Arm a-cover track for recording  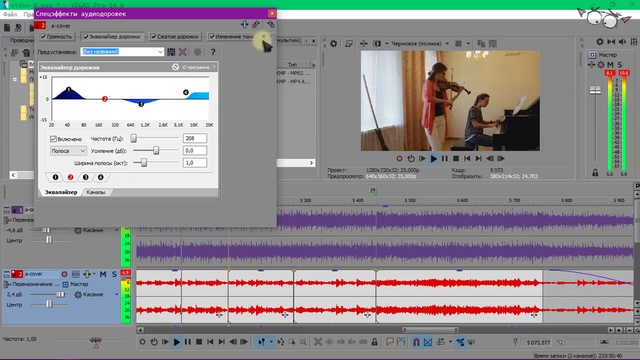pyautogui.click(x=64, y=274)
